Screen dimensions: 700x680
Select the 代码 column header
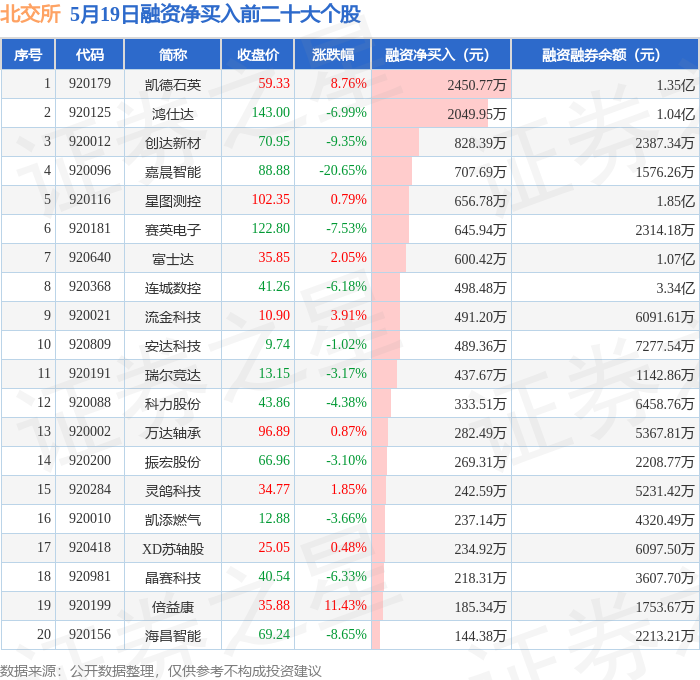click(89, 54)
